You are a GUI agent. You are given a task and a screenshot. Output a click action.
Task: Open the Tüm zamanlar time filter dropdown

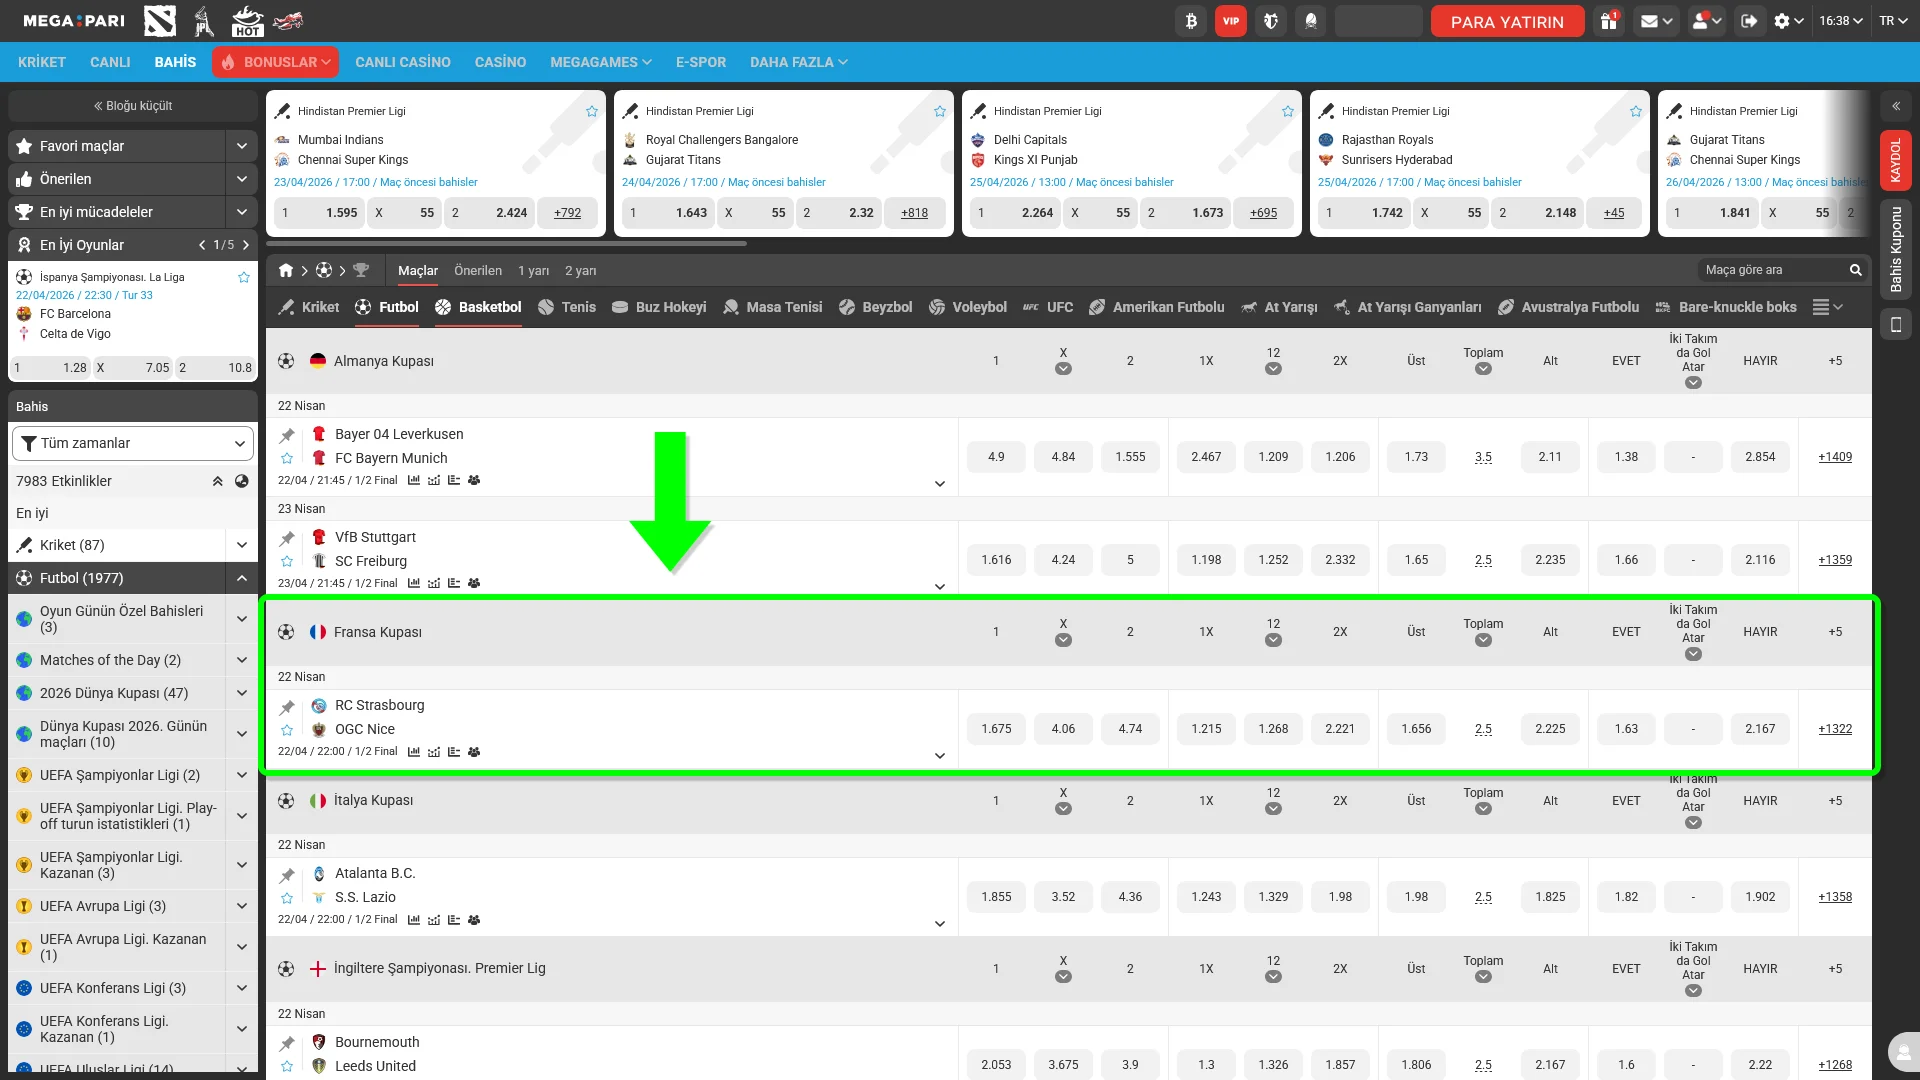pos(133,443)
